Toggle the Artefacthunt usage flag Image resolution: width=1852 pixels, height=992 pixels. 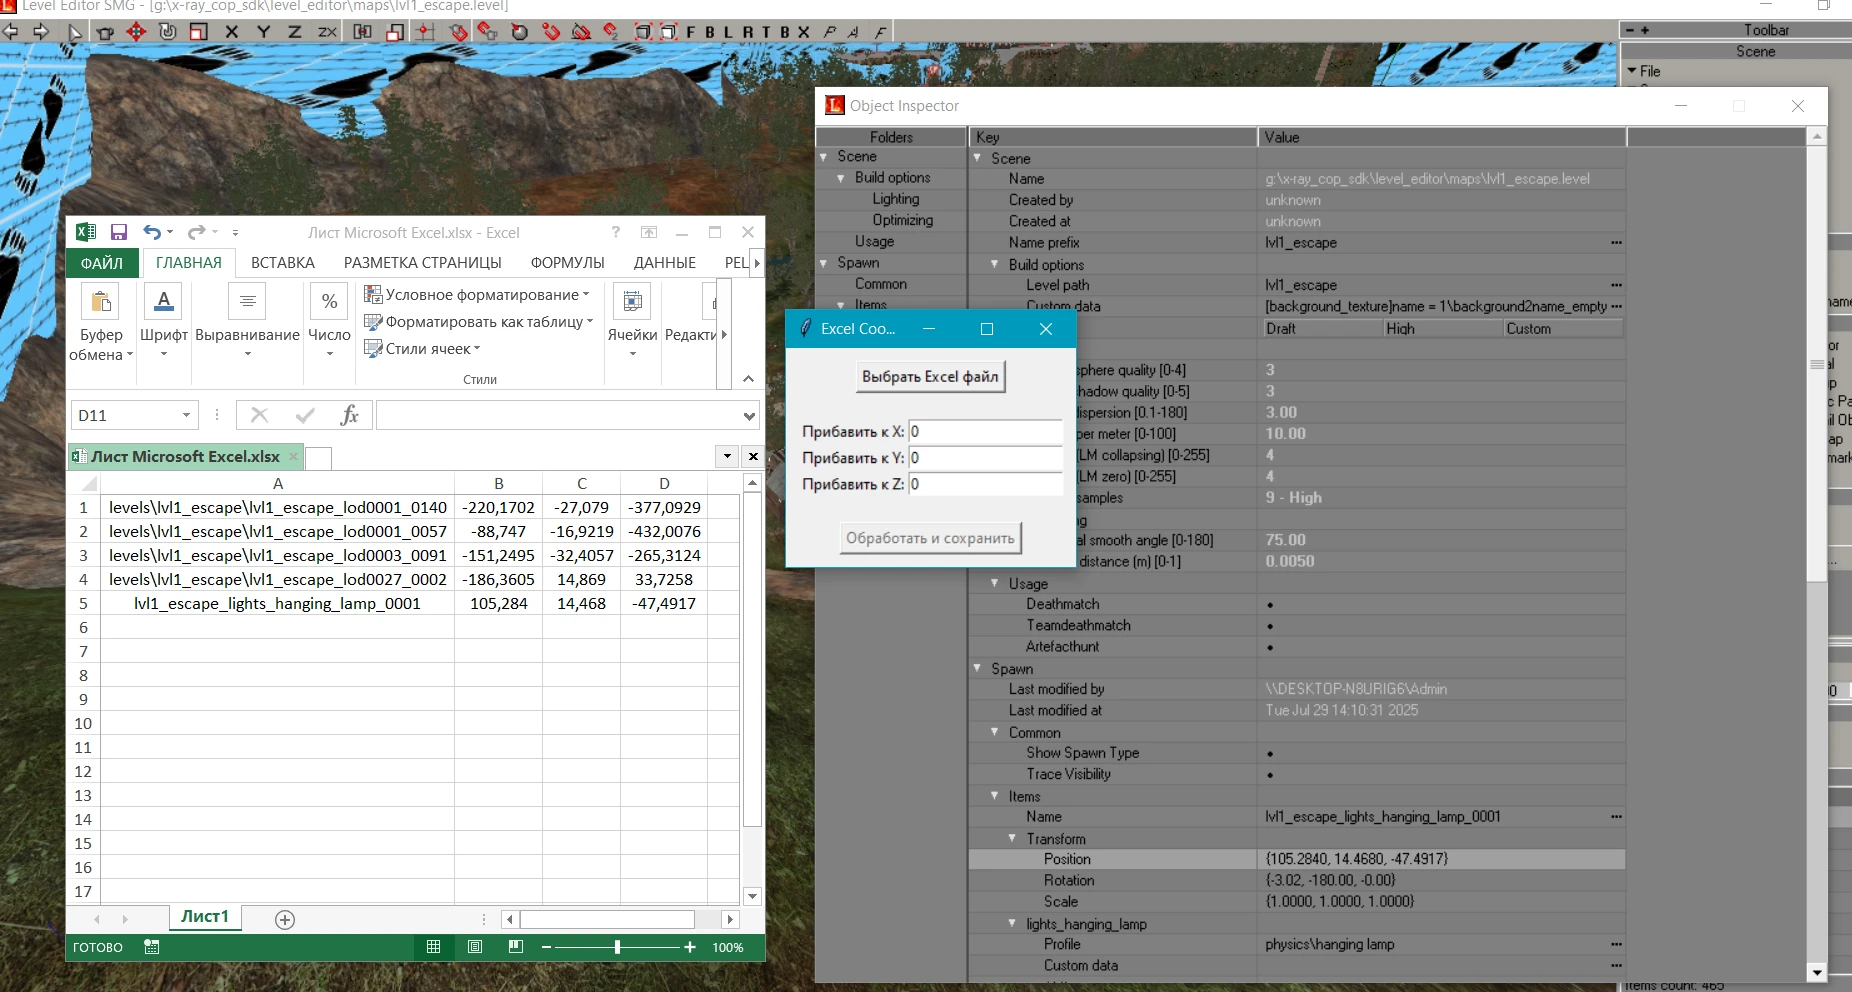tap(1270, 648)
